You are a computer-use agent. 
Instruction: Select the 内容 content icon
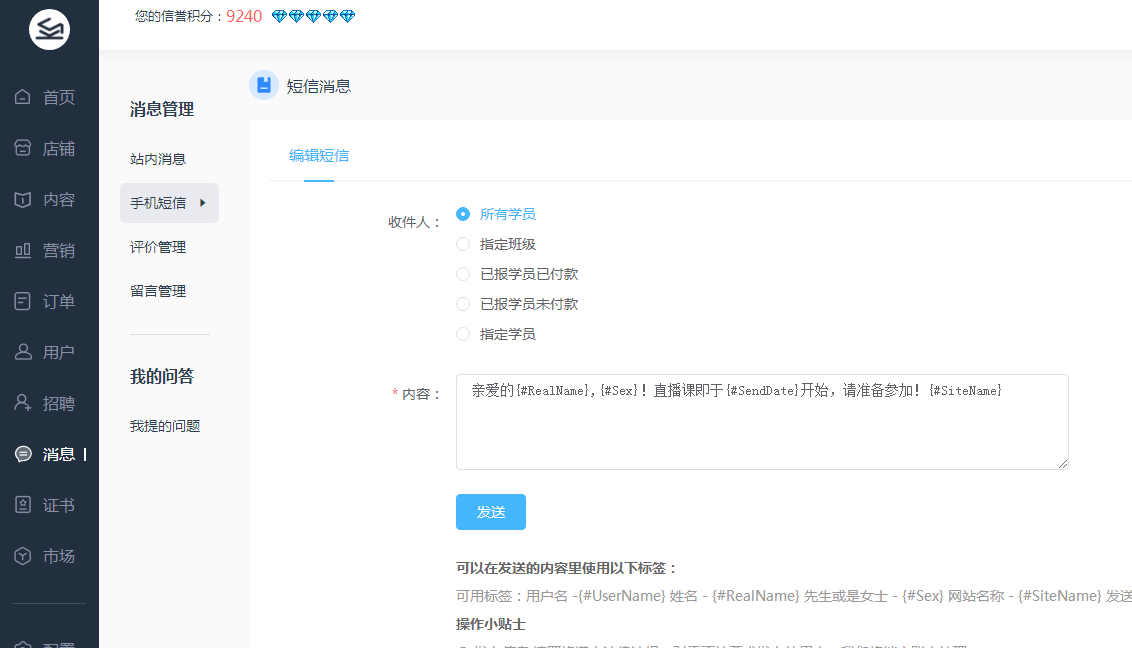23,199
